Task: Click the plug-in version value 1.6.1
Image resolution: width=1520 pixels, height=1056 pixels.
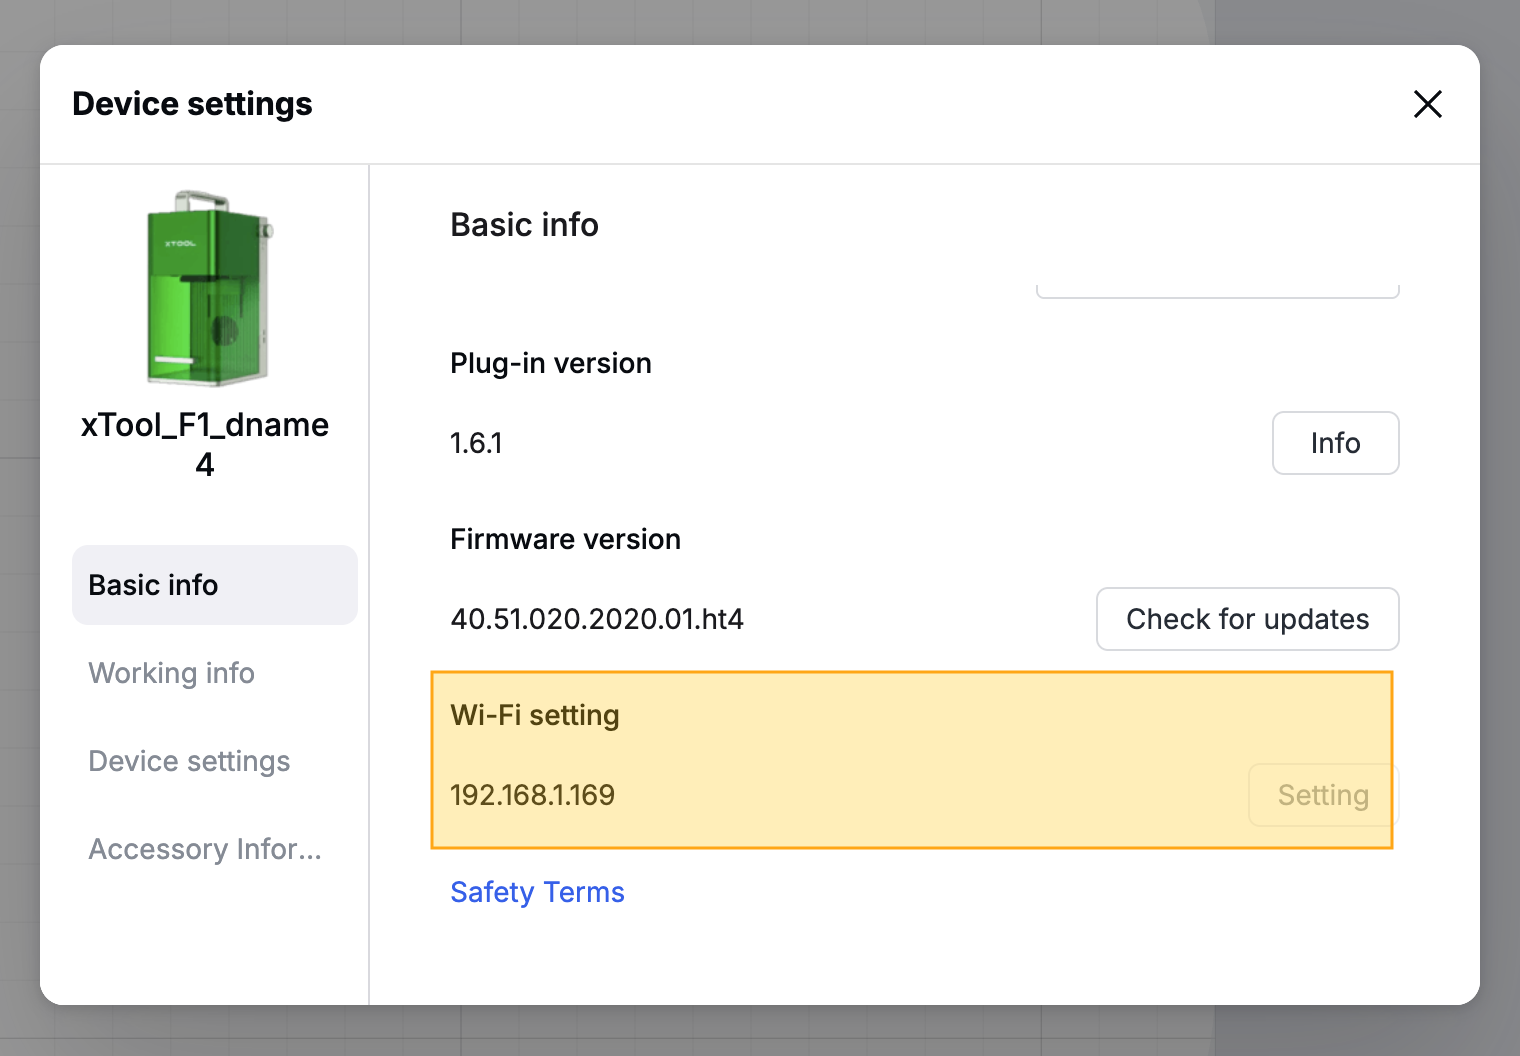Action: point(476,443)
